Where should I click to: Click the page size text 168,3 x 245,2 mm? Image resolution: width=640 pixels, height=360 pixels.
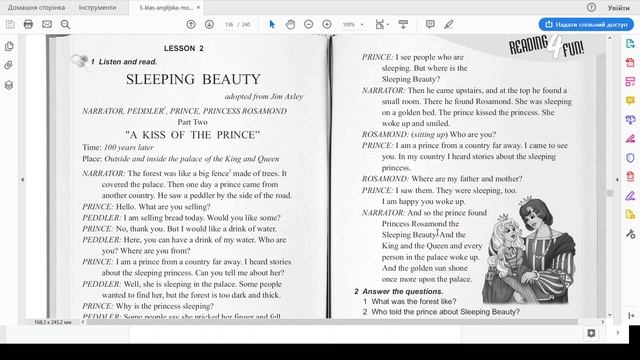tap(53, 322)
